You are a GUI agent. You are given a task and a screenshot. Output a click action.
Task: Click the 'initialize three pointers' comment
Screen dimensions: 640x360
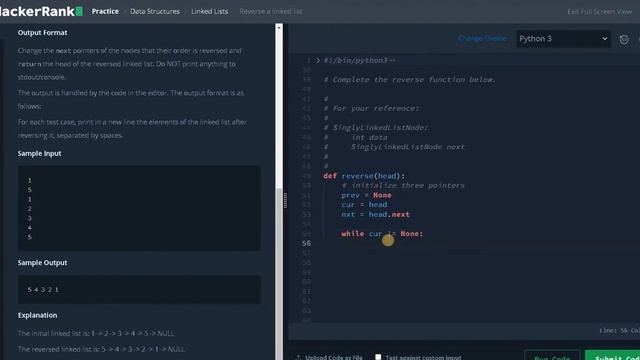click(x=403, y=185)
